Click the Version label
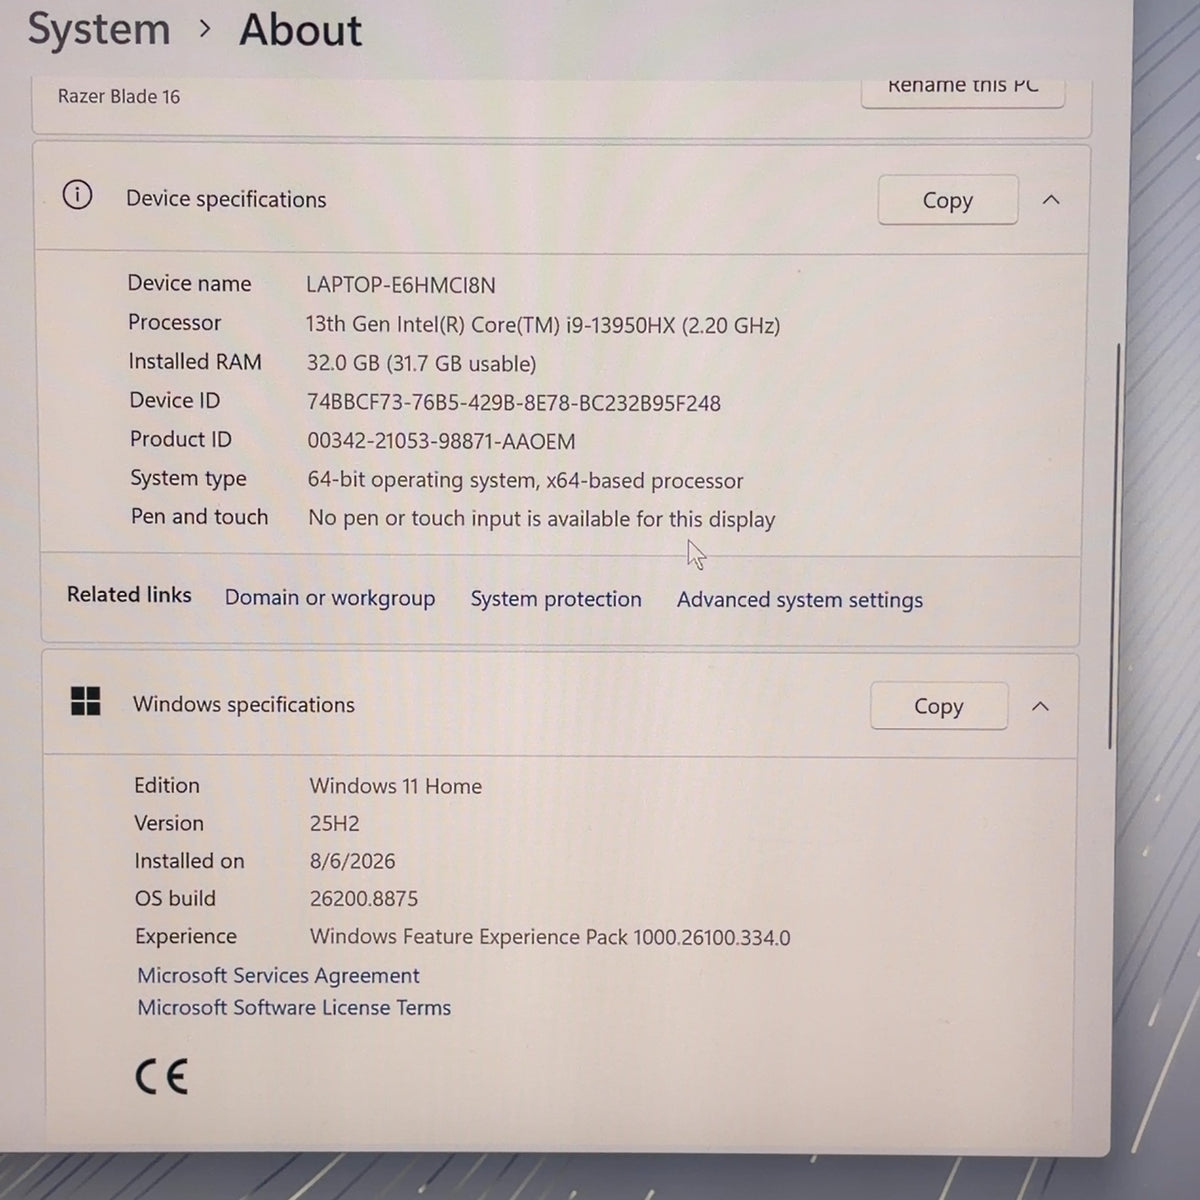1200x1200 pixels. click(169, 823)
